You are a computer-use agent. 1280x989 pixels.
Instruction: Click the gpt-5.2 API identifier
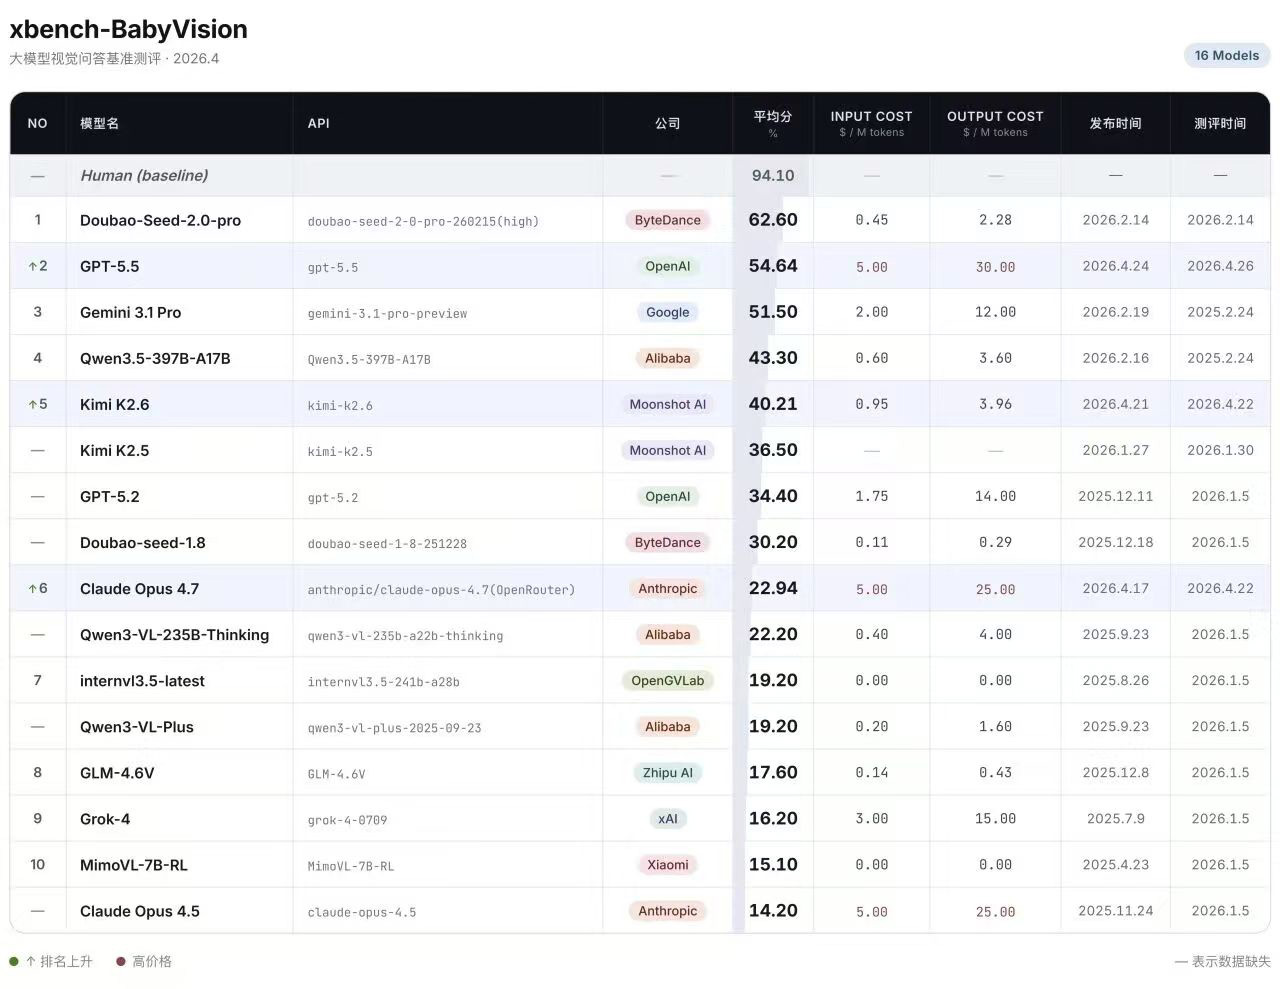(333, 497)
